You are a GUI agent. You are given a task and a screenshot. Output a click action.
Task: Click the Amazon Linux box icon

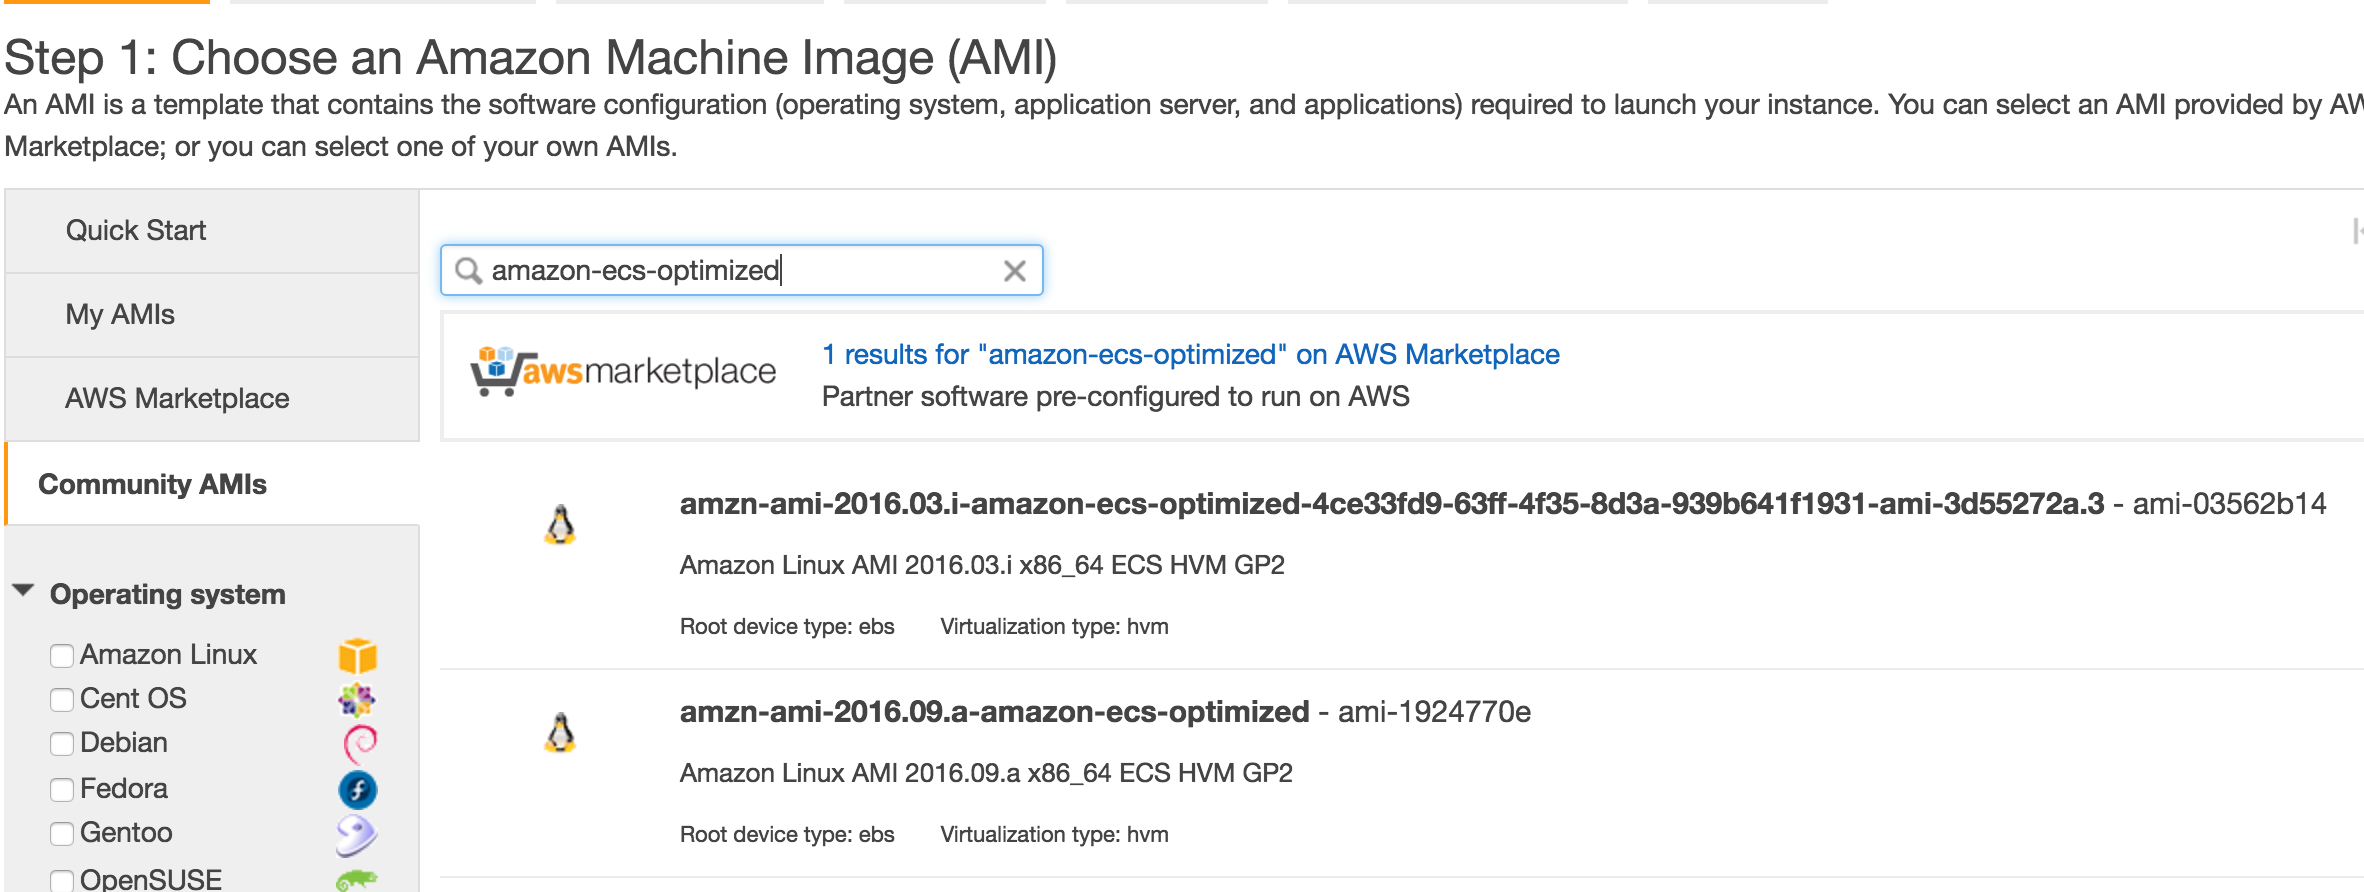[x=357, y=656]
